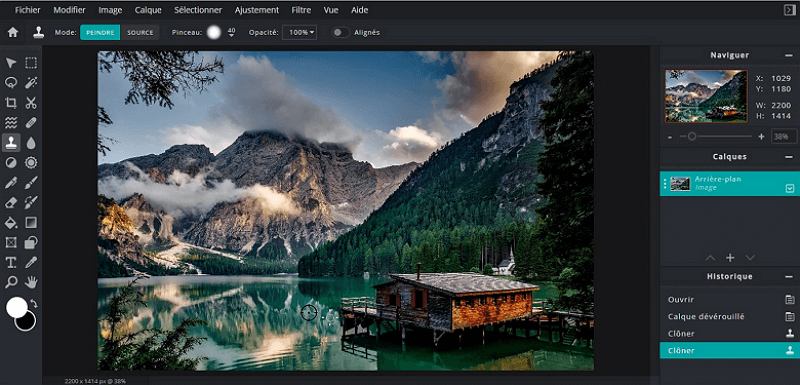Add a new layer with plus button
Viewport: 800px width, 385px height.
point(730,258)
